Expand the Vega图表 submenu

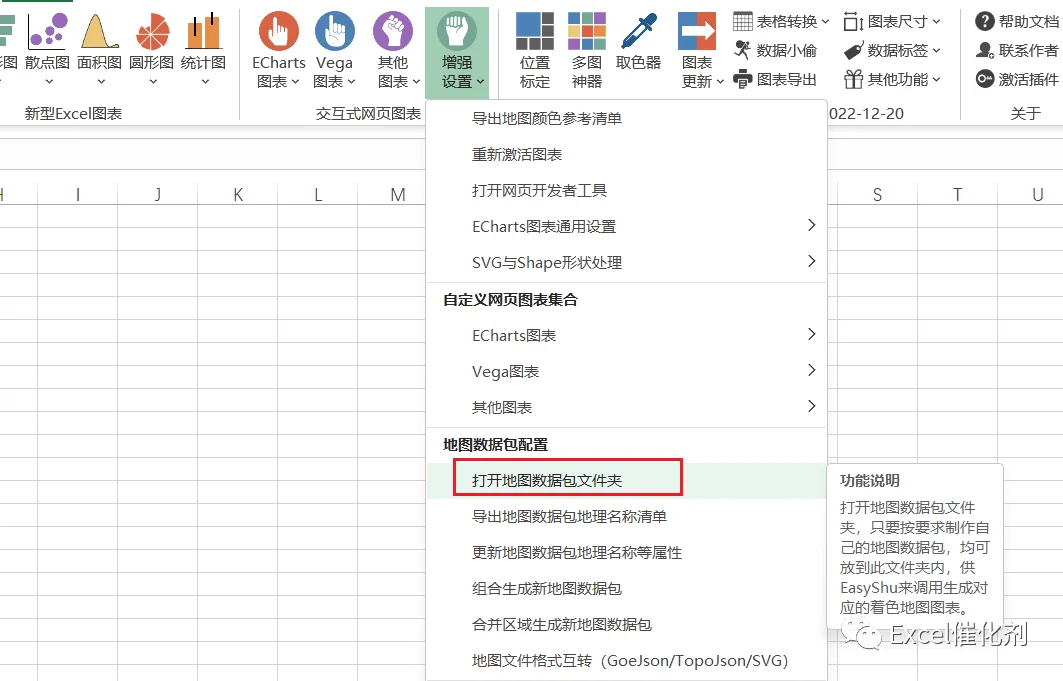pos(627,371)
